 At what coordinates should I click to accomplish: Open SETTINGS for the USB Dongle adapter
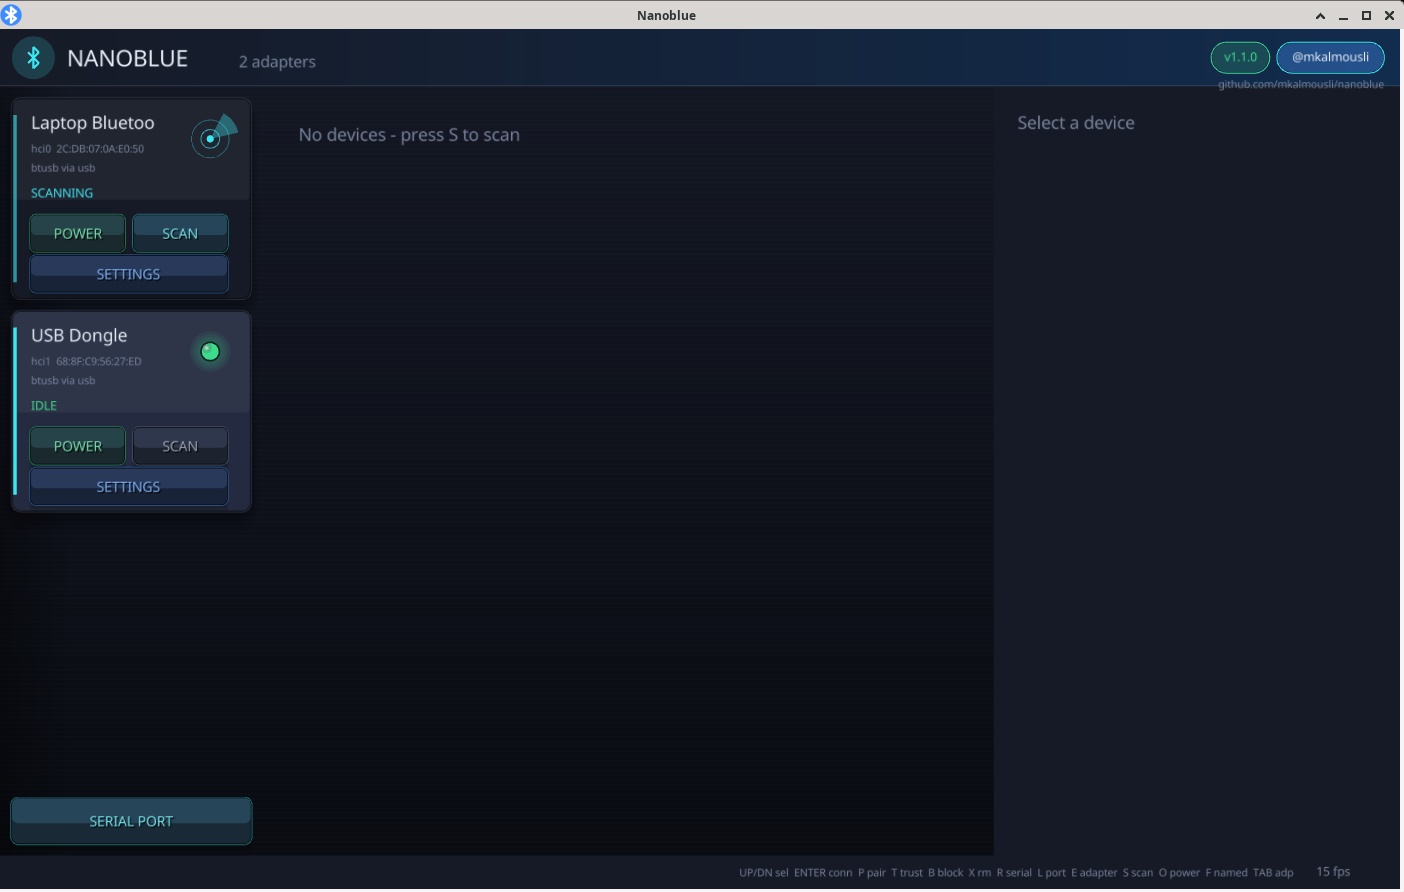click(129, 487)
